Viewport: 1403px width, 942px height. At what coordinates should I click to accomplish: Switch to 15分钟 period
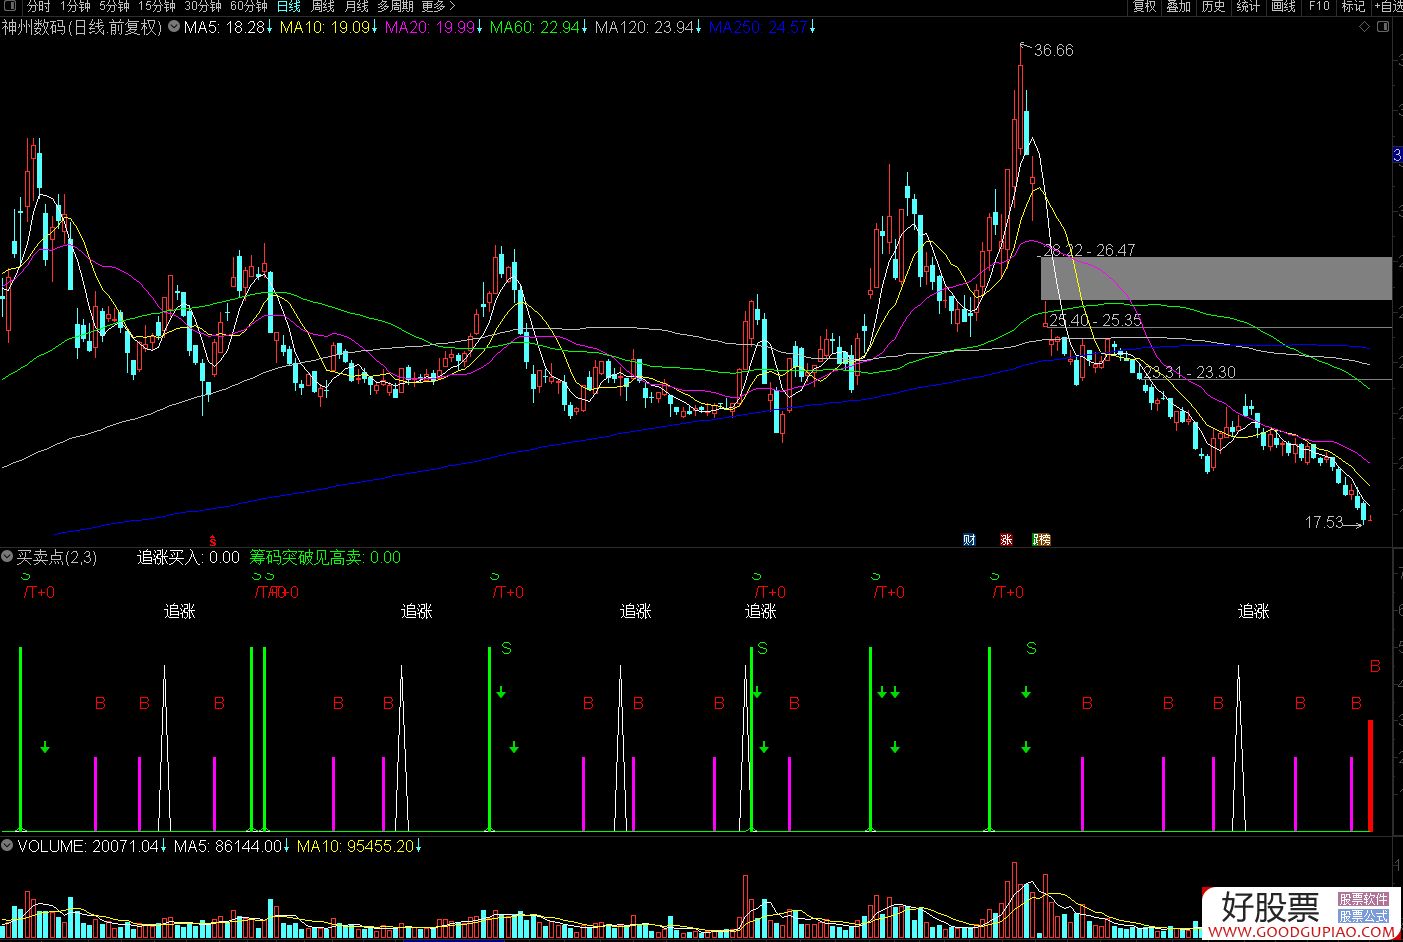[157, 7]
